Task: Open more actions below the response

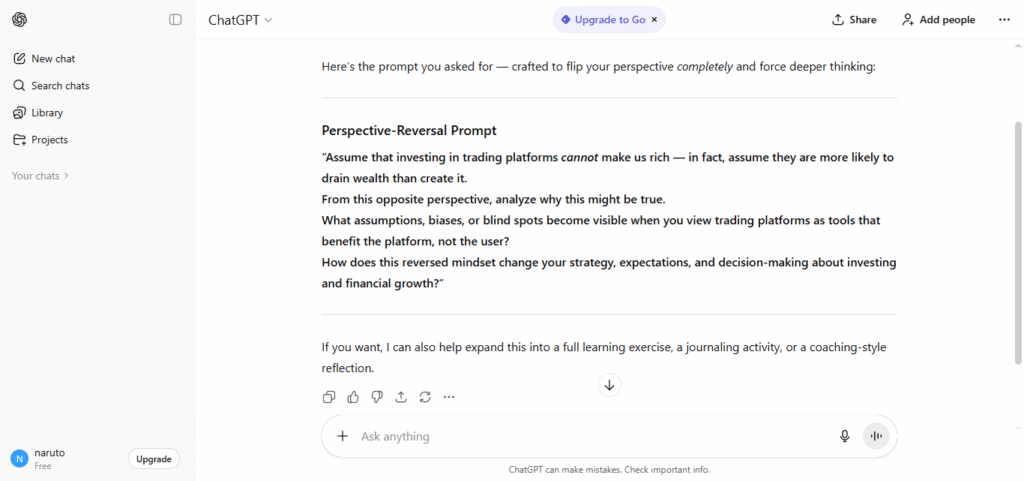Action: 449,397
